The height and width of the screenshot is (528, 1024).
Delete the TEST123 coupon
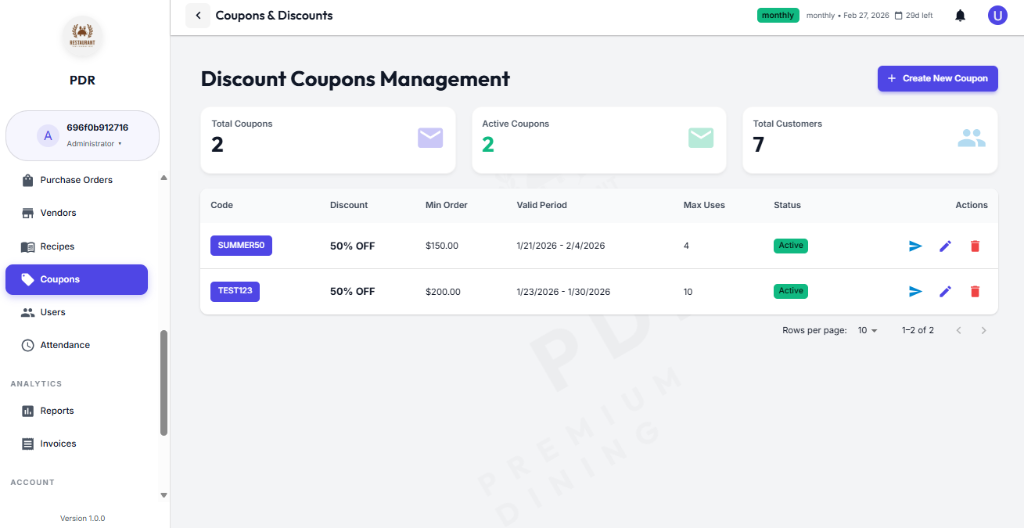(x=975, y=291)
